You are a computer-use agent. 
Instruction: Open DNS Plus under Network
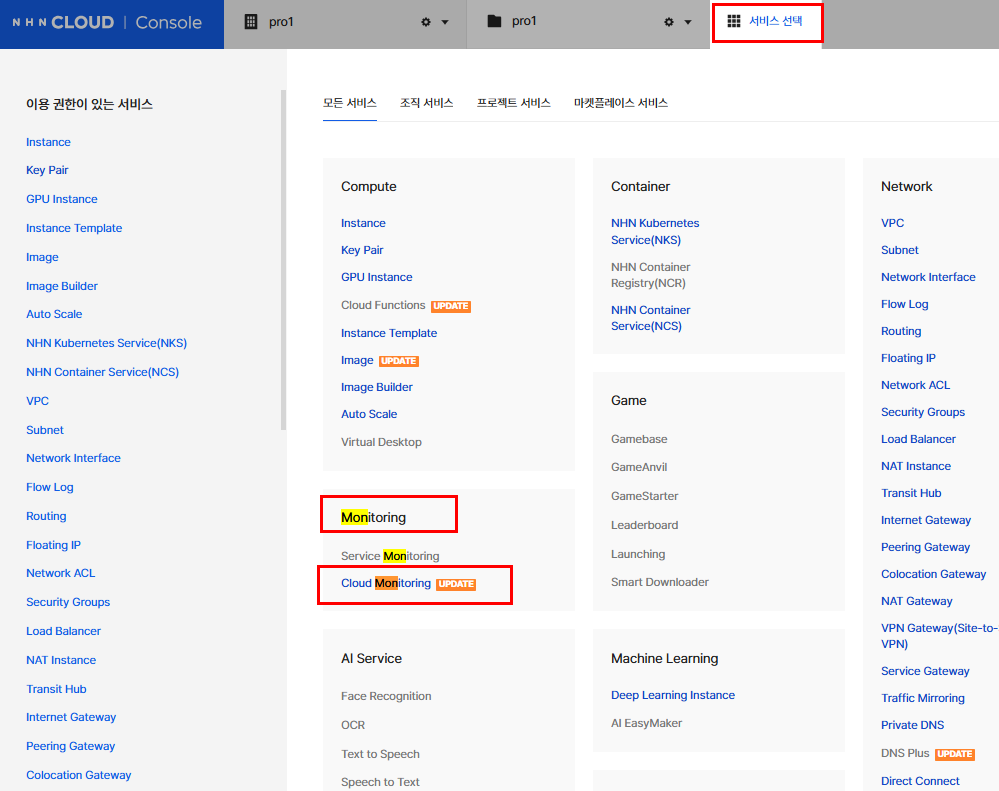click(905, 753)
